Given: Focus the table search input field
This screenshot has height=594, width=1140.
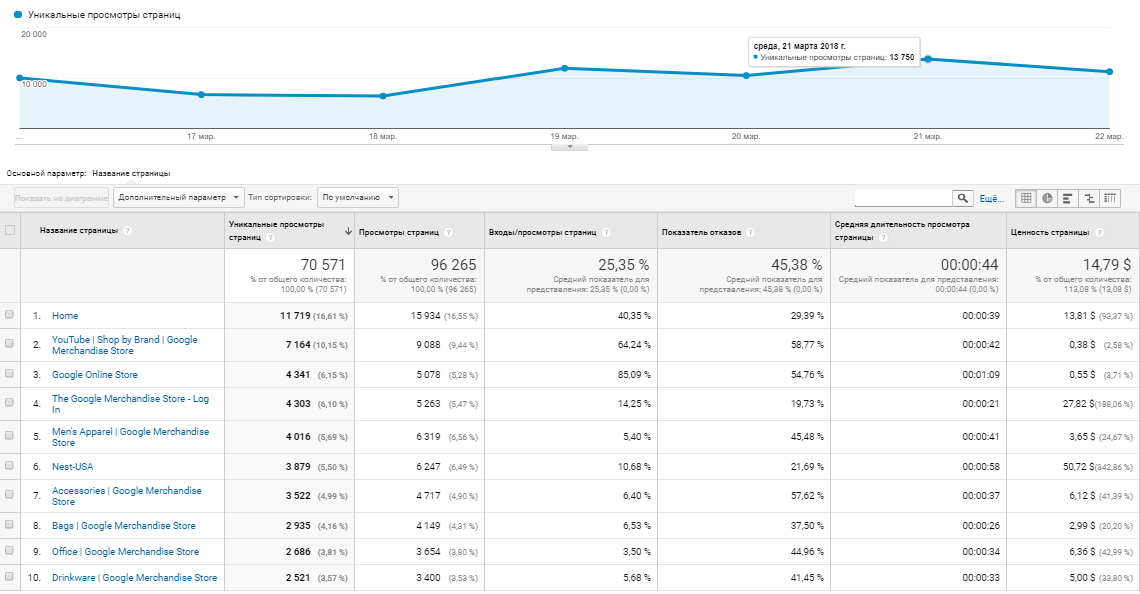Looking at the screenshot, I should coord(902,198).
